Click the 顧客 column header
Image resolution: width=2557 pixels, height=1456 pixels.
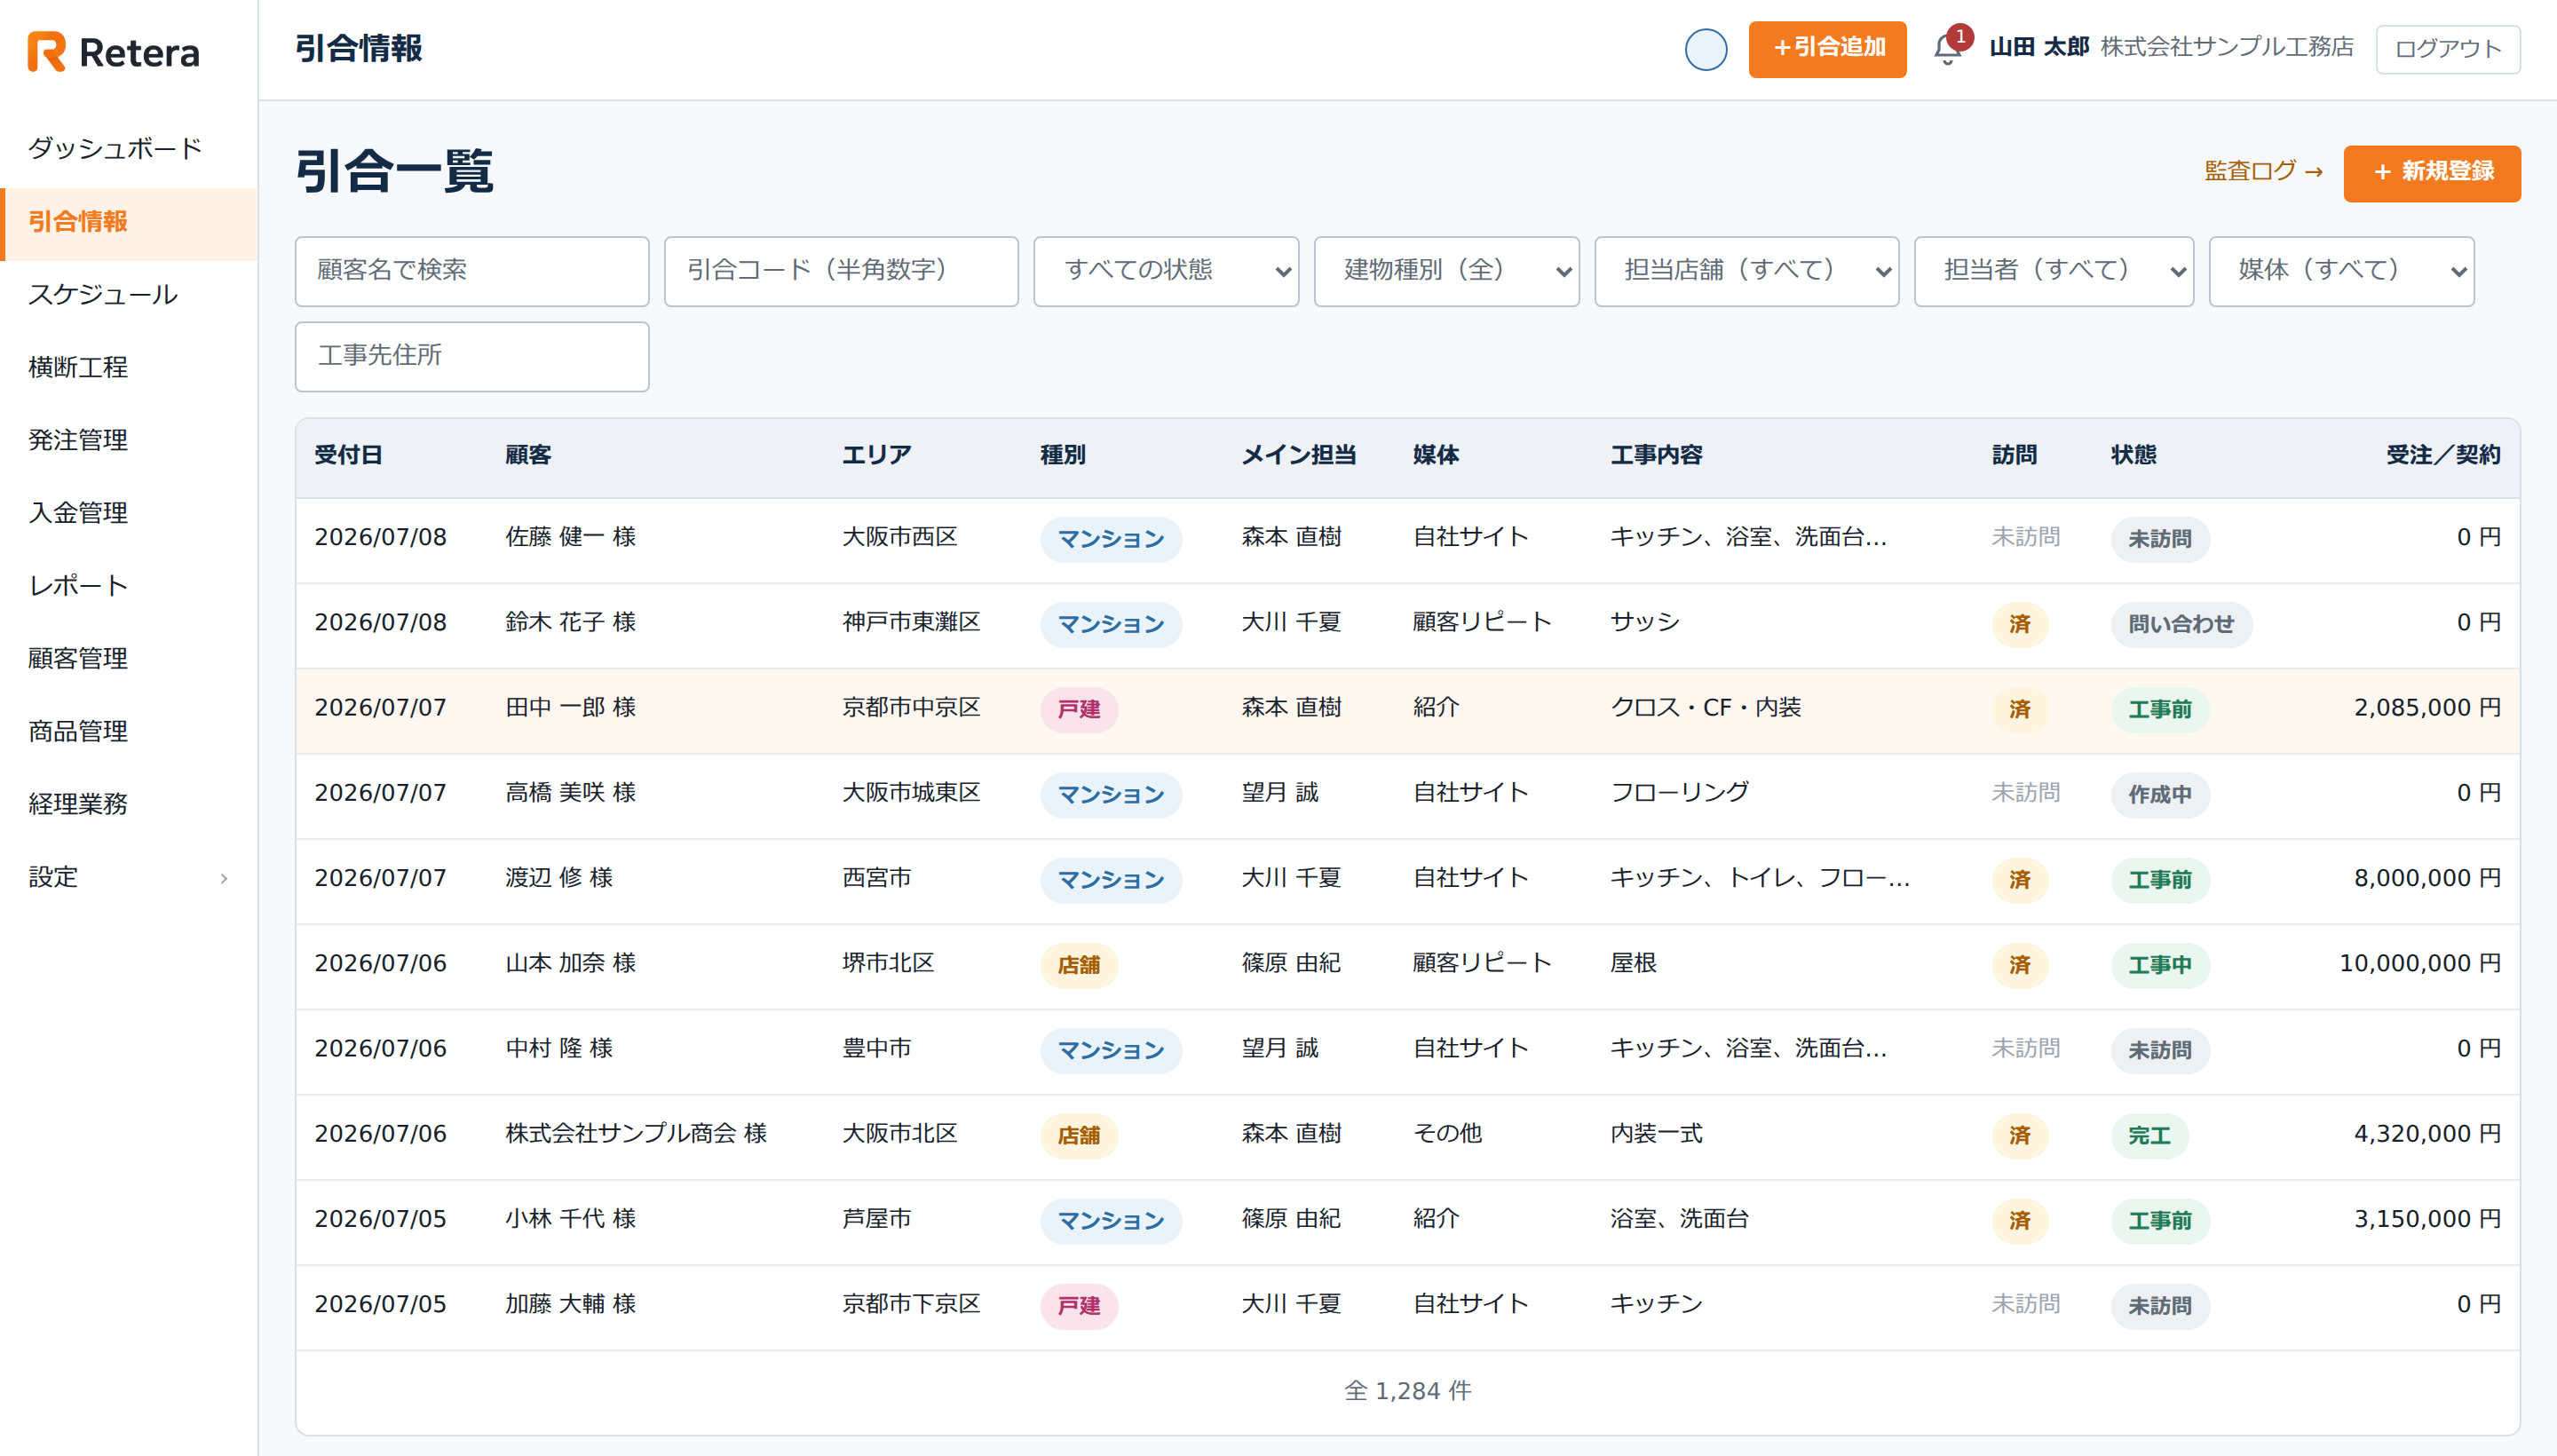coord(528,456)
